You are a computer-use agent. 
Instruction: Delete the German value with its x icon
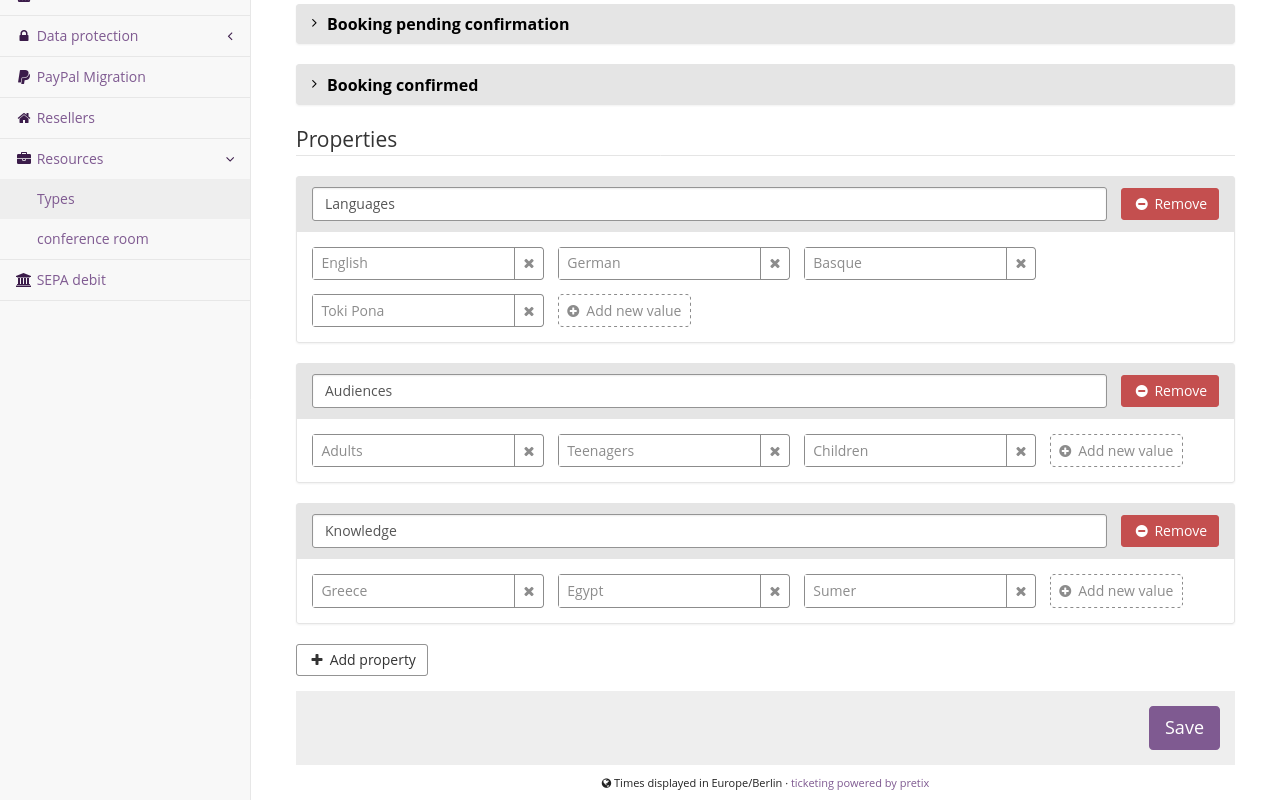(775, 263)
